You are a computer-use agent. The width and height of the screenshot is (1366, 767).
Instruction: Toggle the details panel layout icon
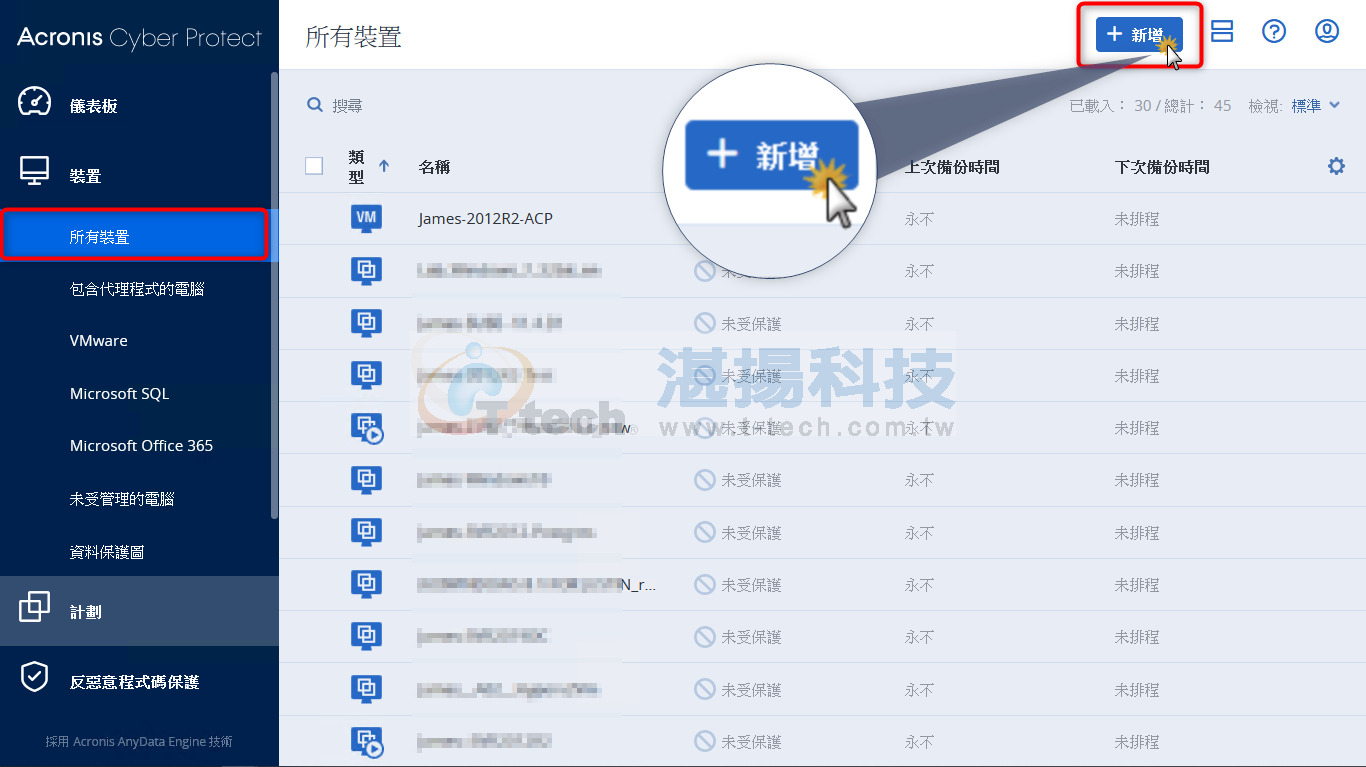[1221, 32]
